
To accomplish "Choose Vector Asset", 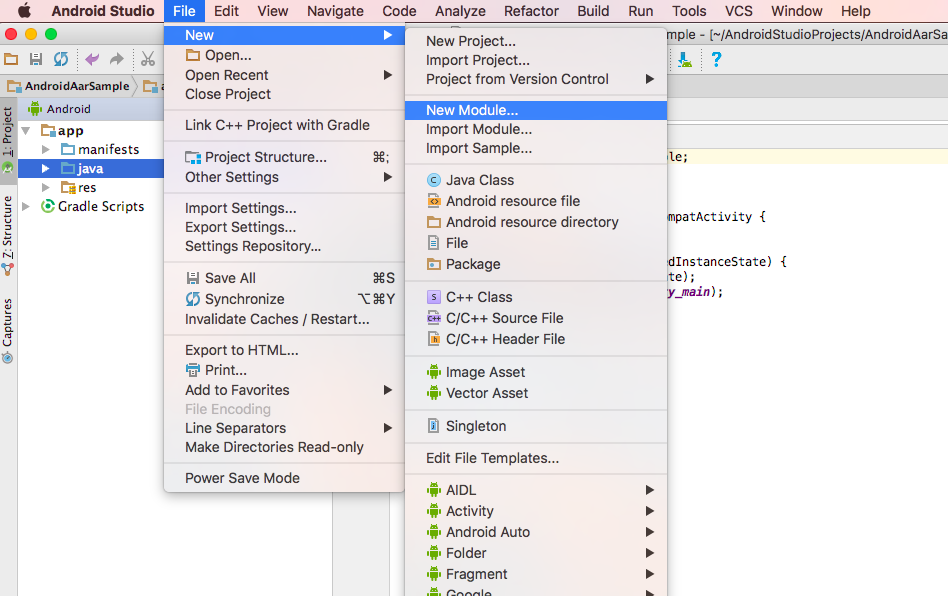I will pos(536,393).
